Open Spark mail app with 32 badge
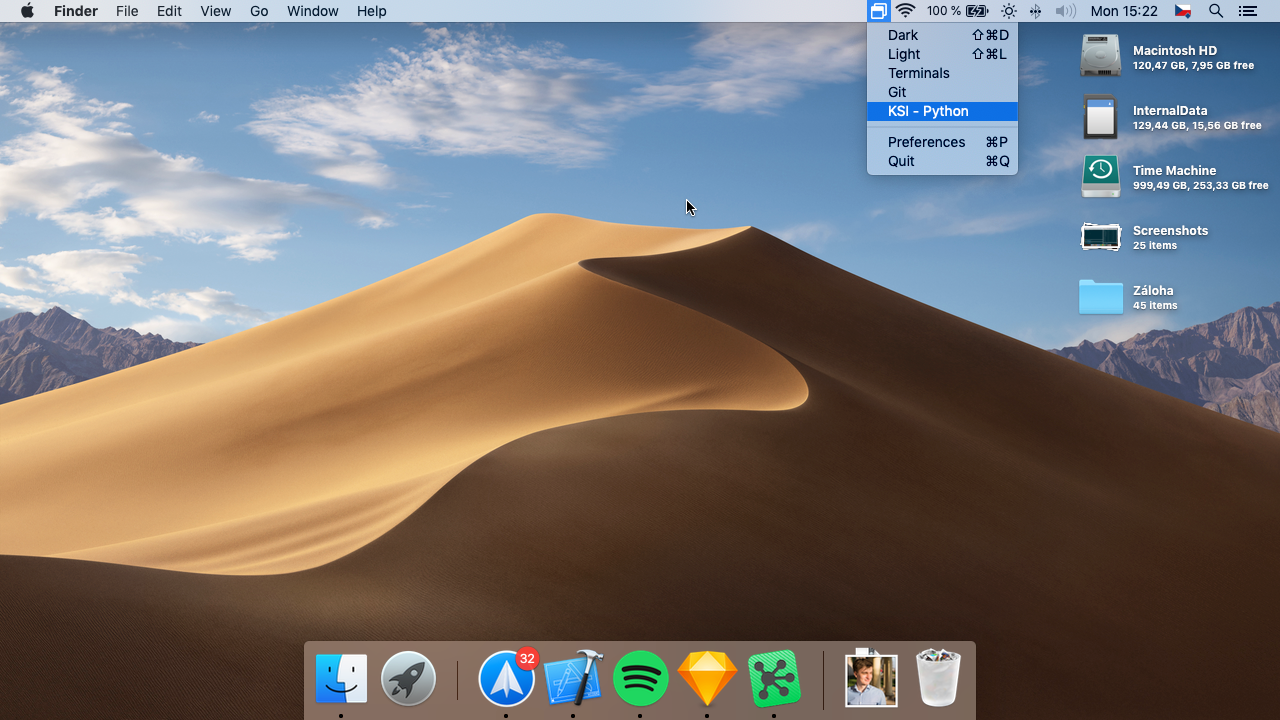1280x720 pixels. point(506,679)
